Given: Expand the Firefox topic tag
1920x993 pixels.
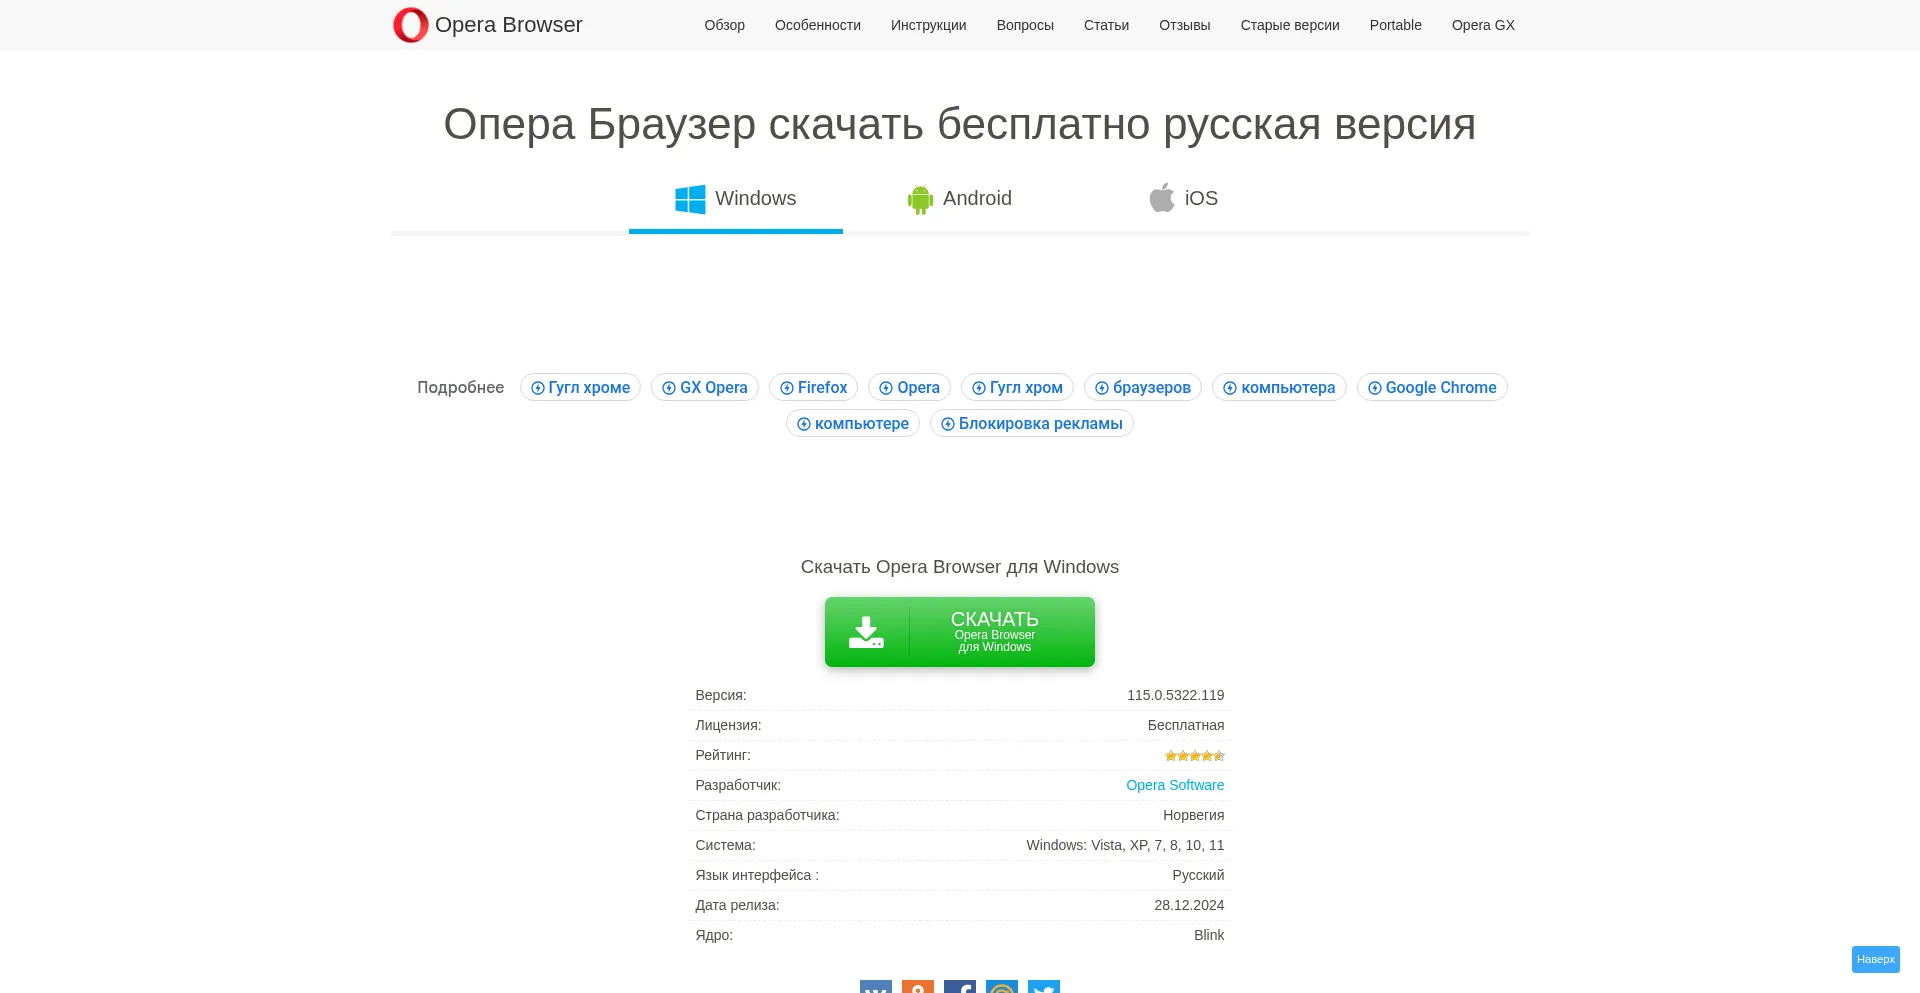Looking at the screenshot, I should (x=813, y=387).
